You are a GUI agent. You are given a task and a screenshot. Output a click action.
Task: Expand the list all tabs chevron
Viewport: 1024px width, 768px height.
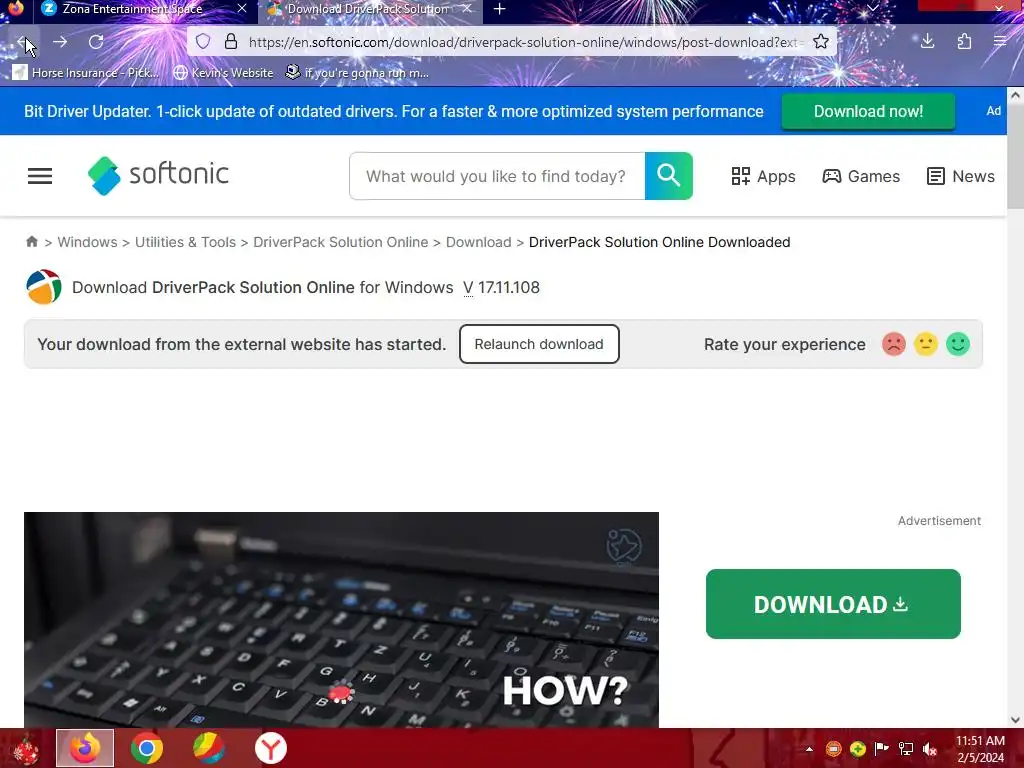coord(872,8)
